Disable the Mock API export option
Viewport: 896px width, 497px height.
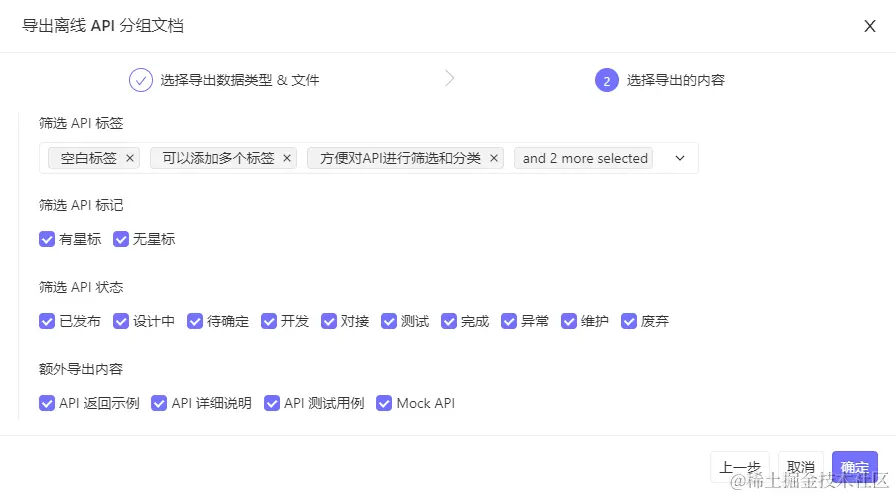tap(384, 403)
